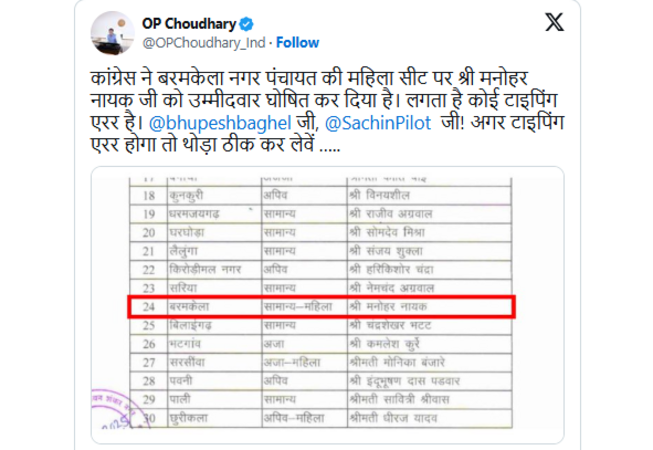Click row 30 in the table
Image resolution: width=653 pixels, height=450 pixels.
[321, 418]
